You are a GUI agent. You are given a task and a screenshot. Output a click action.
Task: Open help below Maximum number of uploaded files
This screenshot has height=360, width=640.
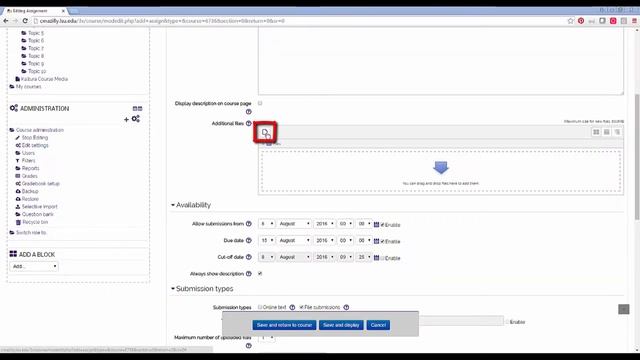click(249, 346)
